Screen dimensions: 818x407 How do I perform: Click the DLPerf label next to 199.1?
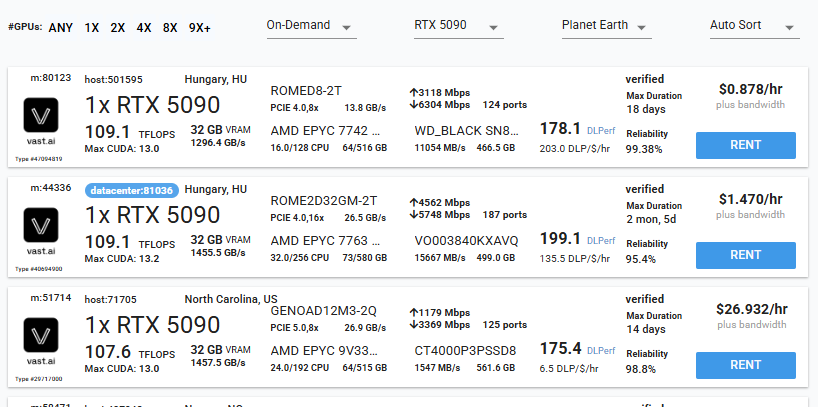coord(601,241)
